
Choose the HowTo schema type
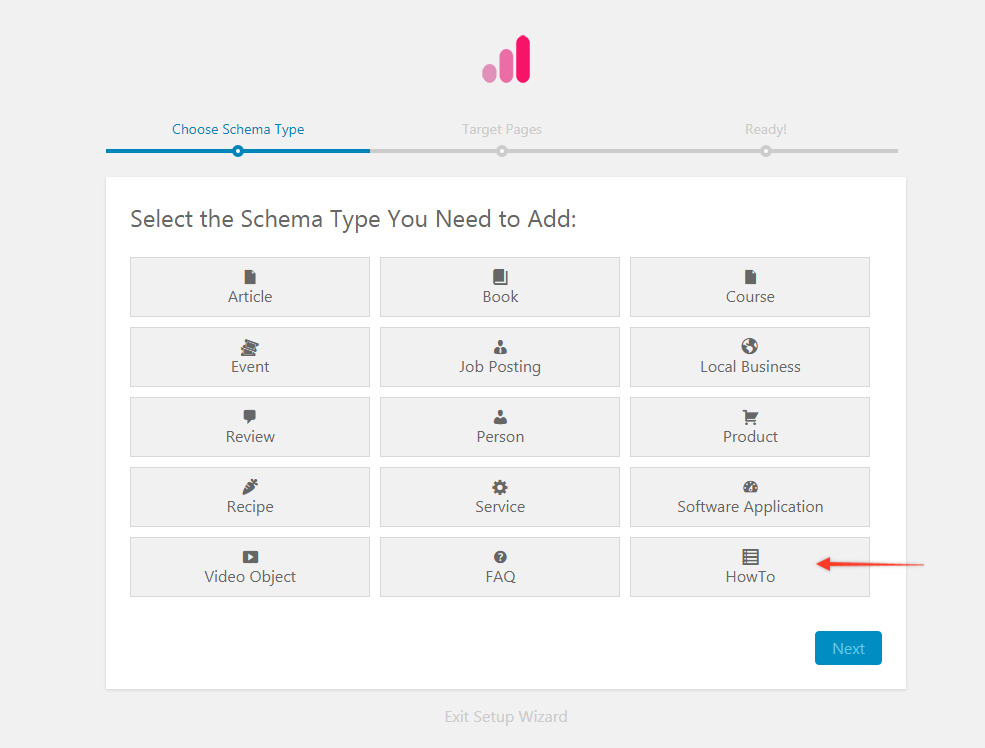pos(750,568)
